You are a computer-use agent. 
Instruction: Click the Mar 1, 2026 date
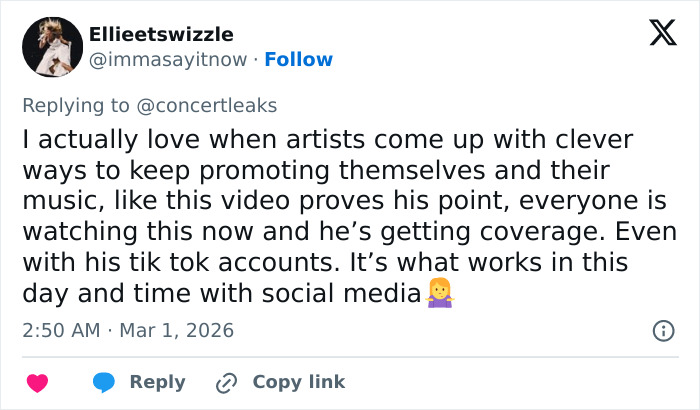click(x=176, y=330)
